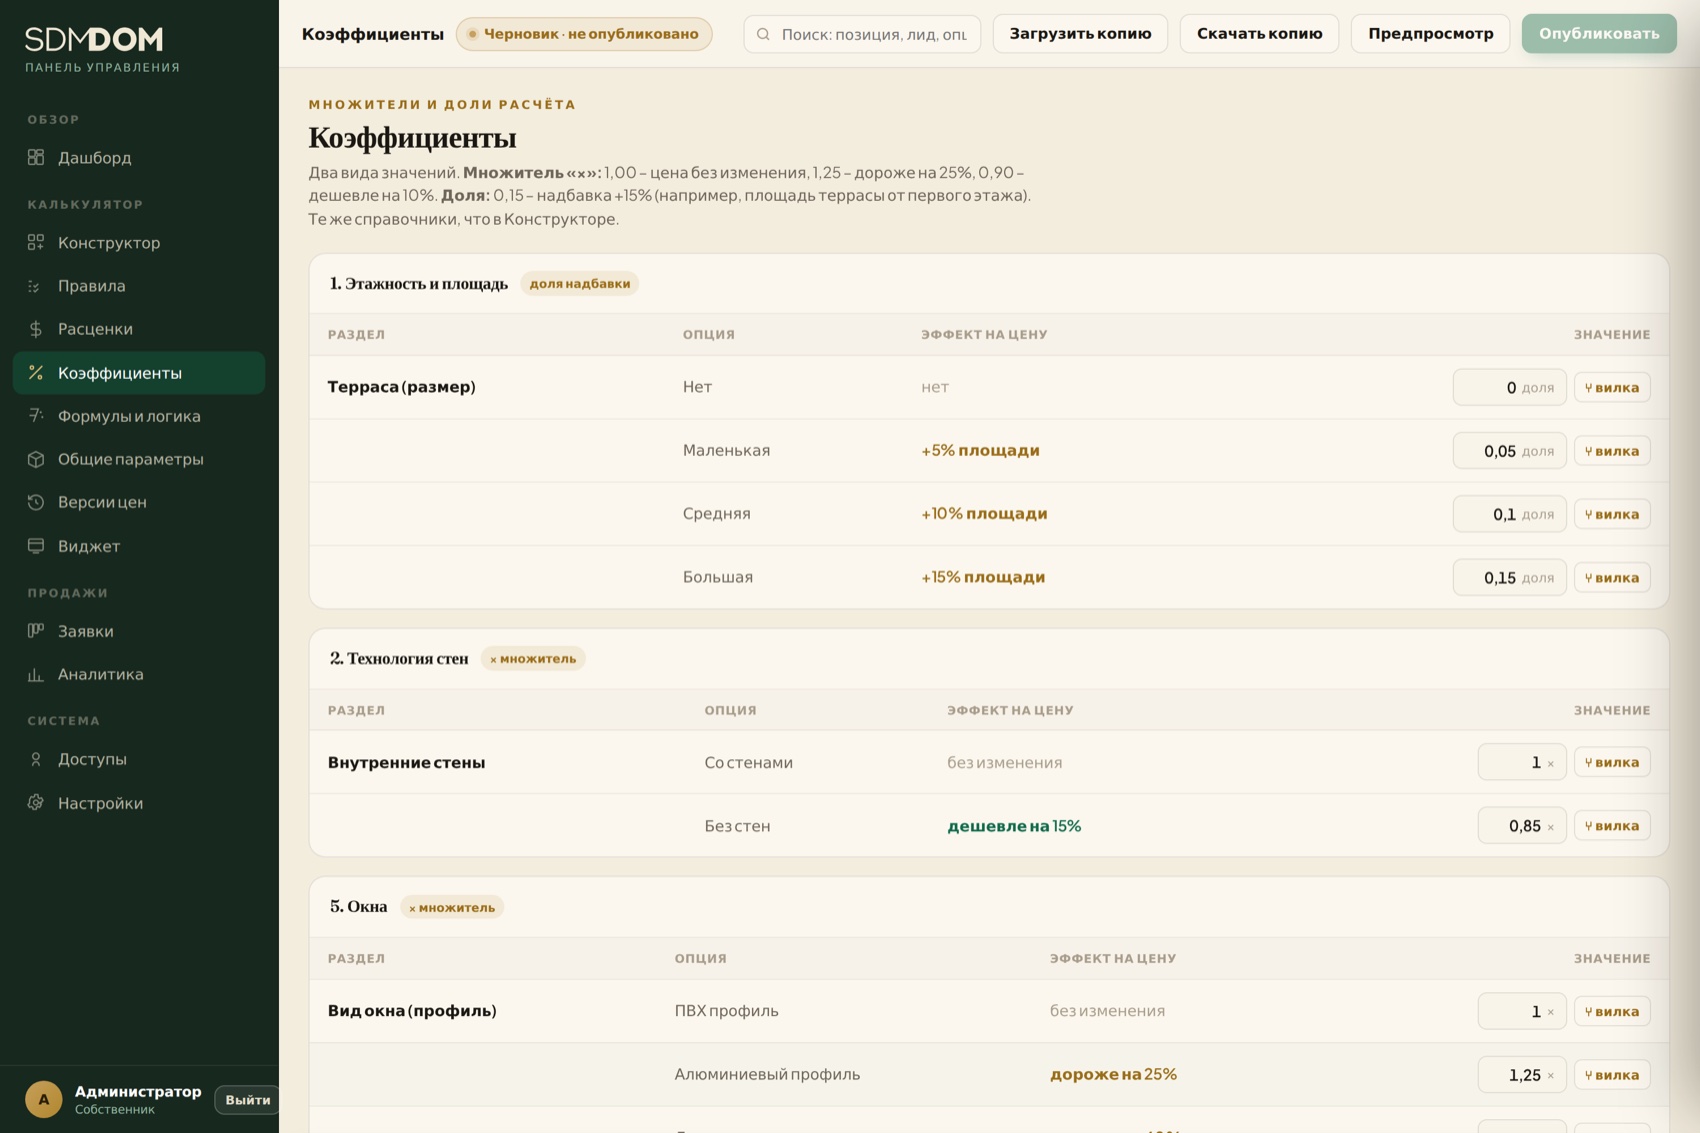Edit the multiplier for Со стенами
The width and height of the screenshot is (1700, 1133).
coord(1522,762)
